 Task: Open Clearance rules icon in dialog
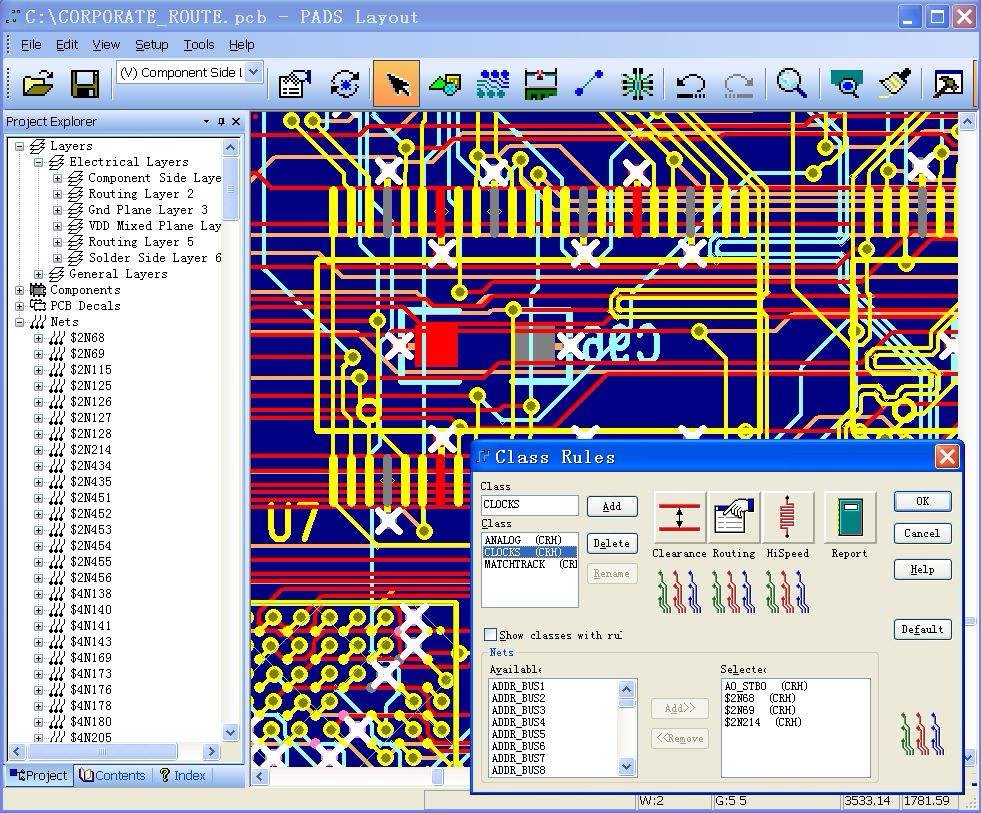(x=679, y=517)
